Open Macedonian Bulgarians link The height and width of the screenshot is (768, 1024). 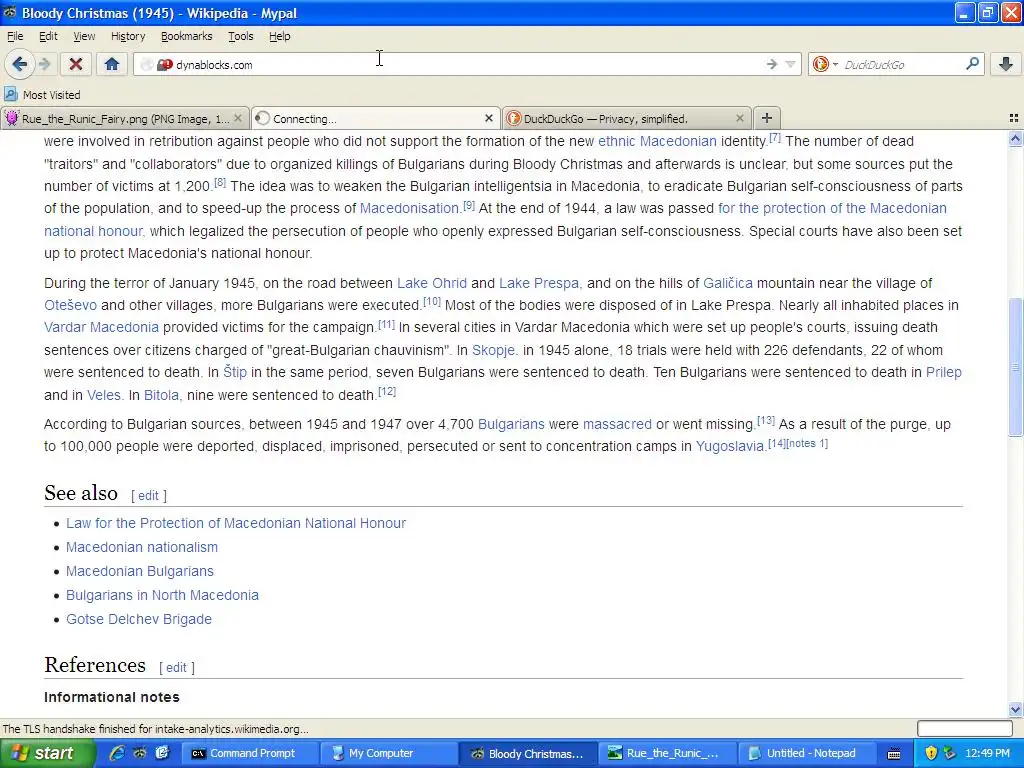coord(140,571)
